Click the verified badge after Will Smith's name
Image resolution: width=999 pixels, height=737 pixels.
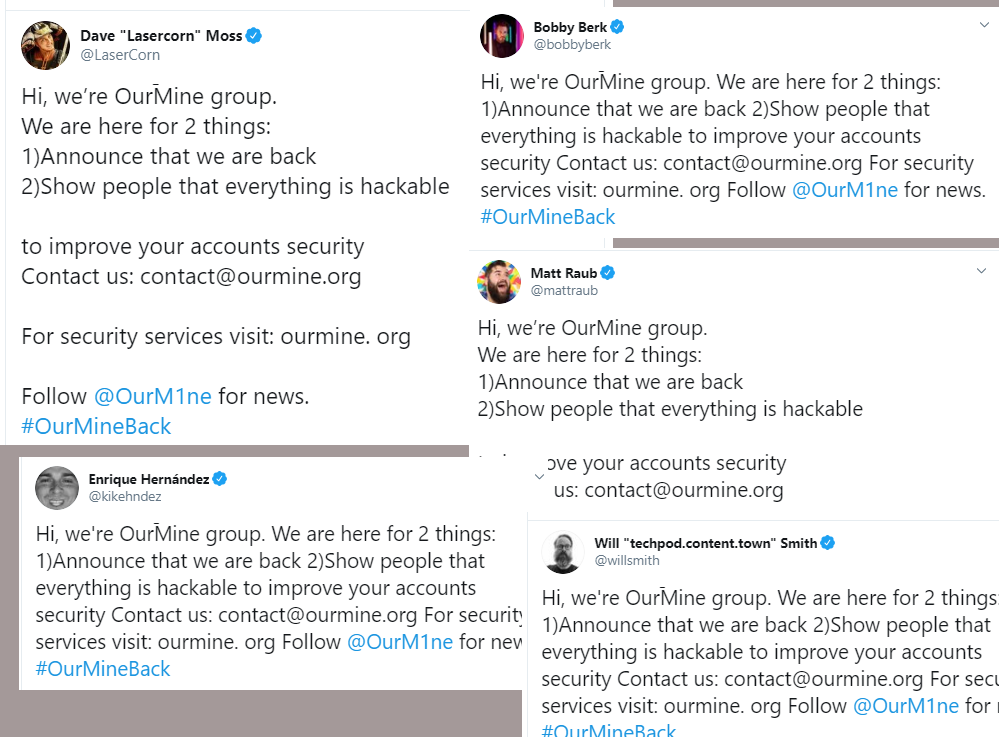coord(827,543)
